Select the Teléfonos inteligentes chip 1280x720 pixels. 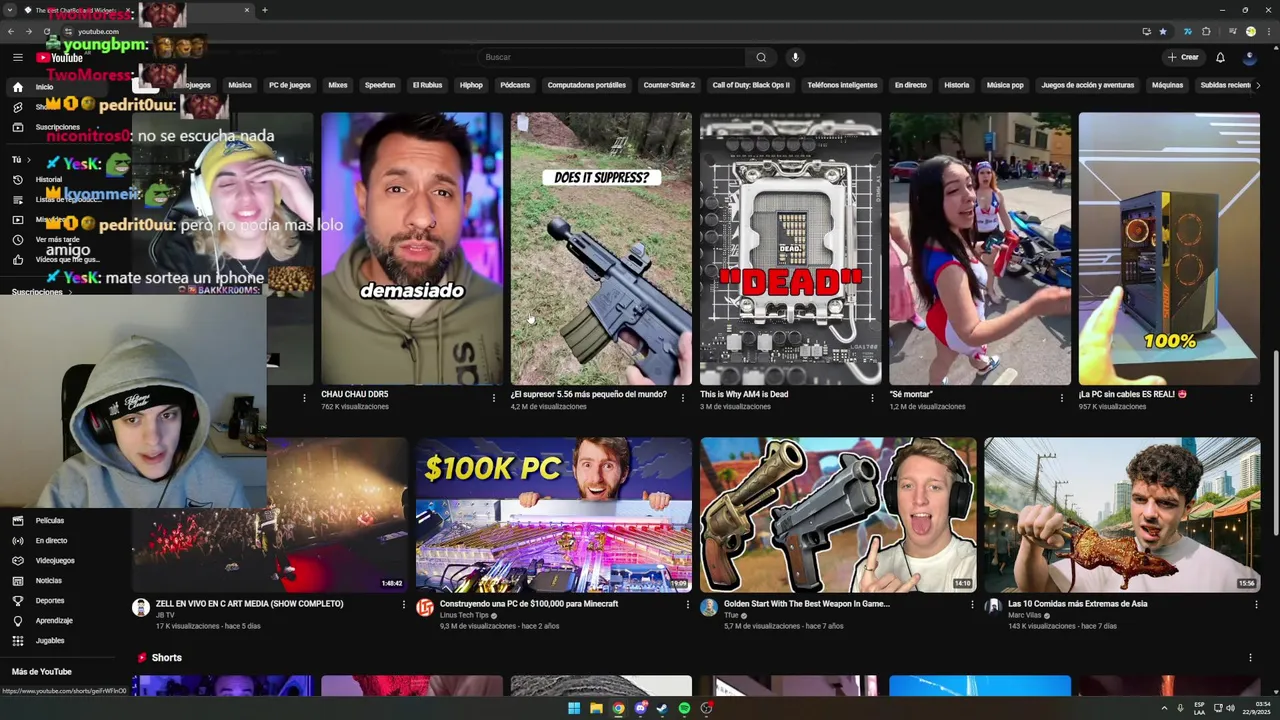[842, 85]
